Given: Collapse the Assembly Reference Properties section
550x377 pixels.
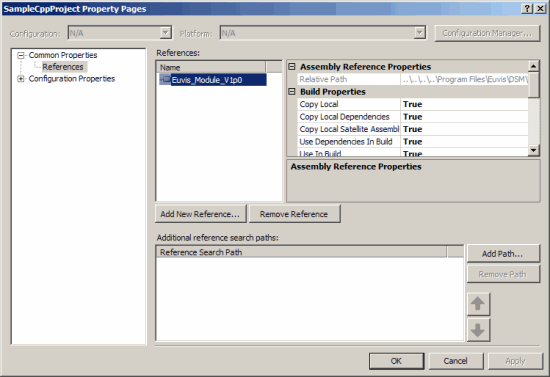Looking at the screenshot, I should point(292,67).
